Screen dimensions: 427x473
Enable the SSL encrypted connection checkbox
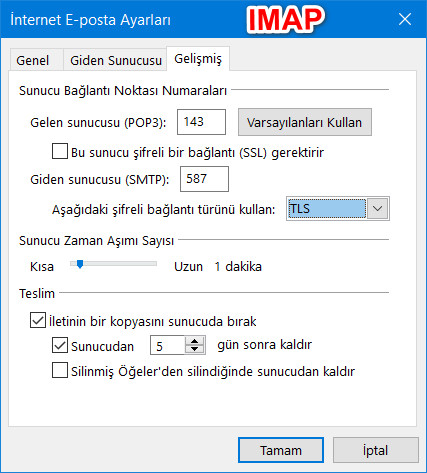[x=60, y=151]
